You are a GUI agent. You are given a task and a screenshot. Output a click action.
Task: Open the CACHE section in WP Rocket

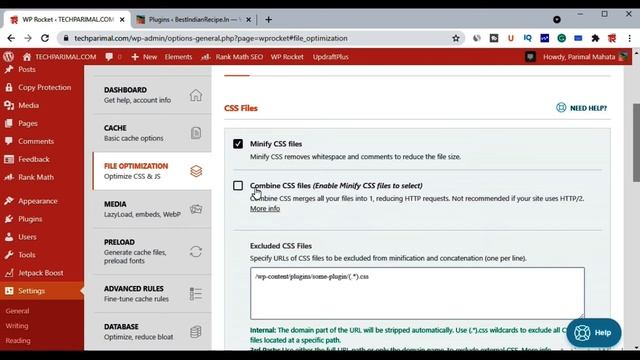point(152,133)
